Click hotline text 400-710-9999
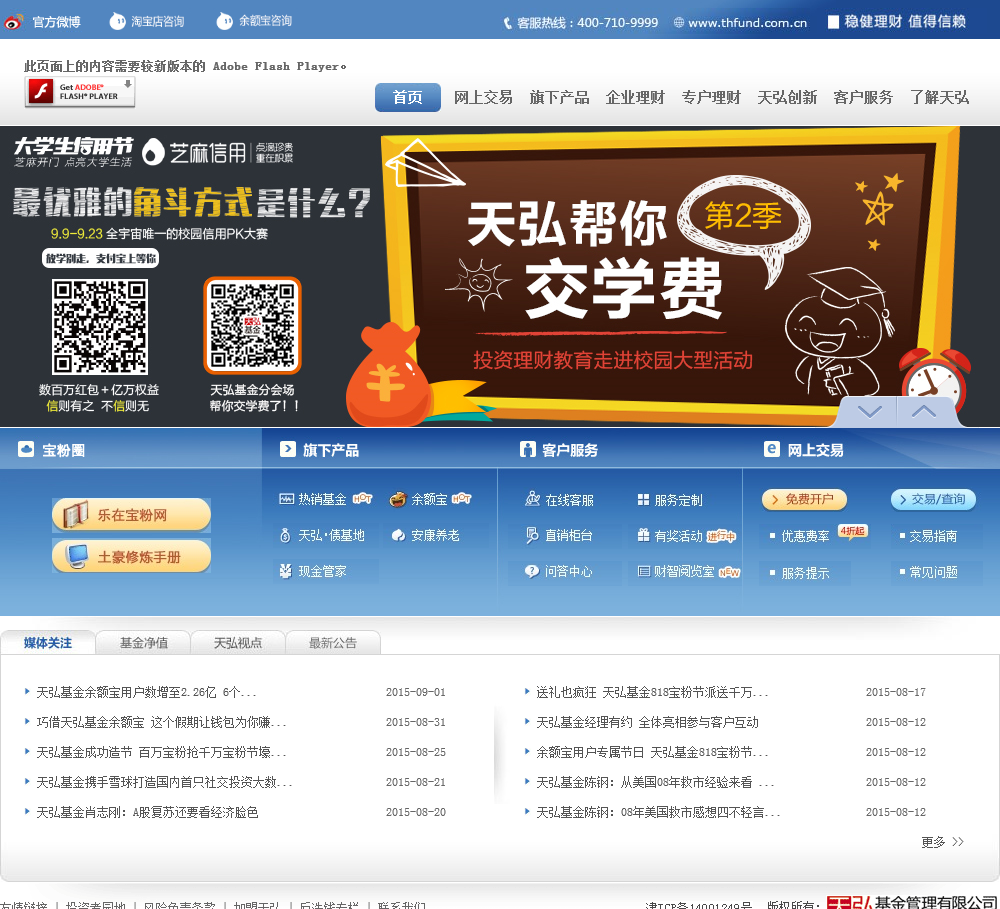This screenshot has width=1000, height=909. 617,23
